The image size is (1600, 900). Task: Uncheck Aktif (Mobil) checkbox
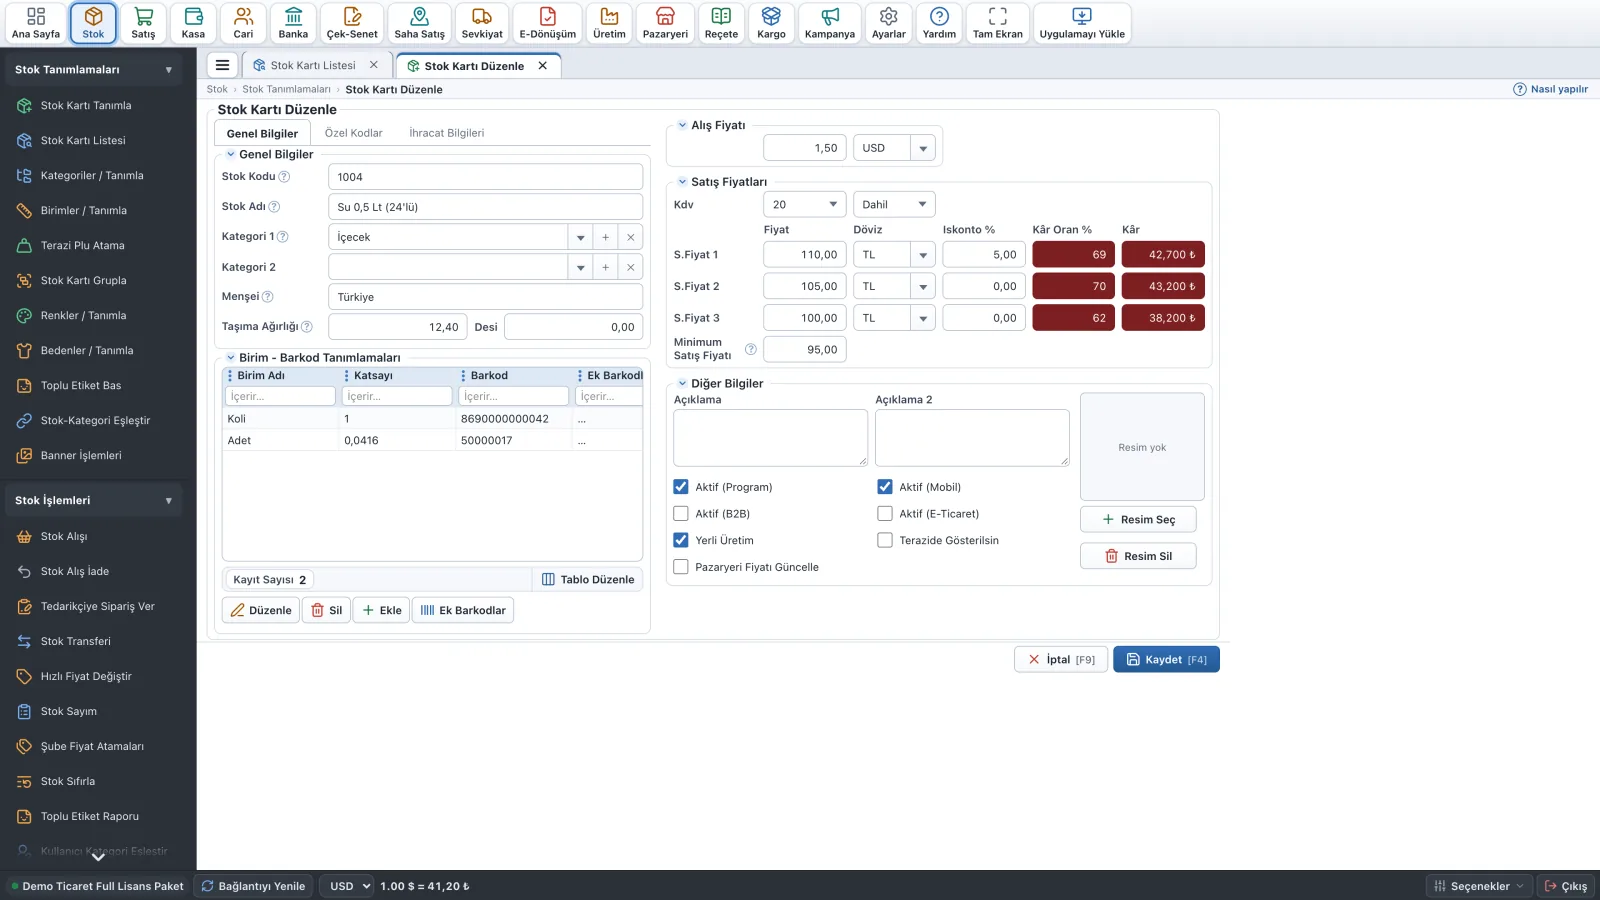coord(885,487)
